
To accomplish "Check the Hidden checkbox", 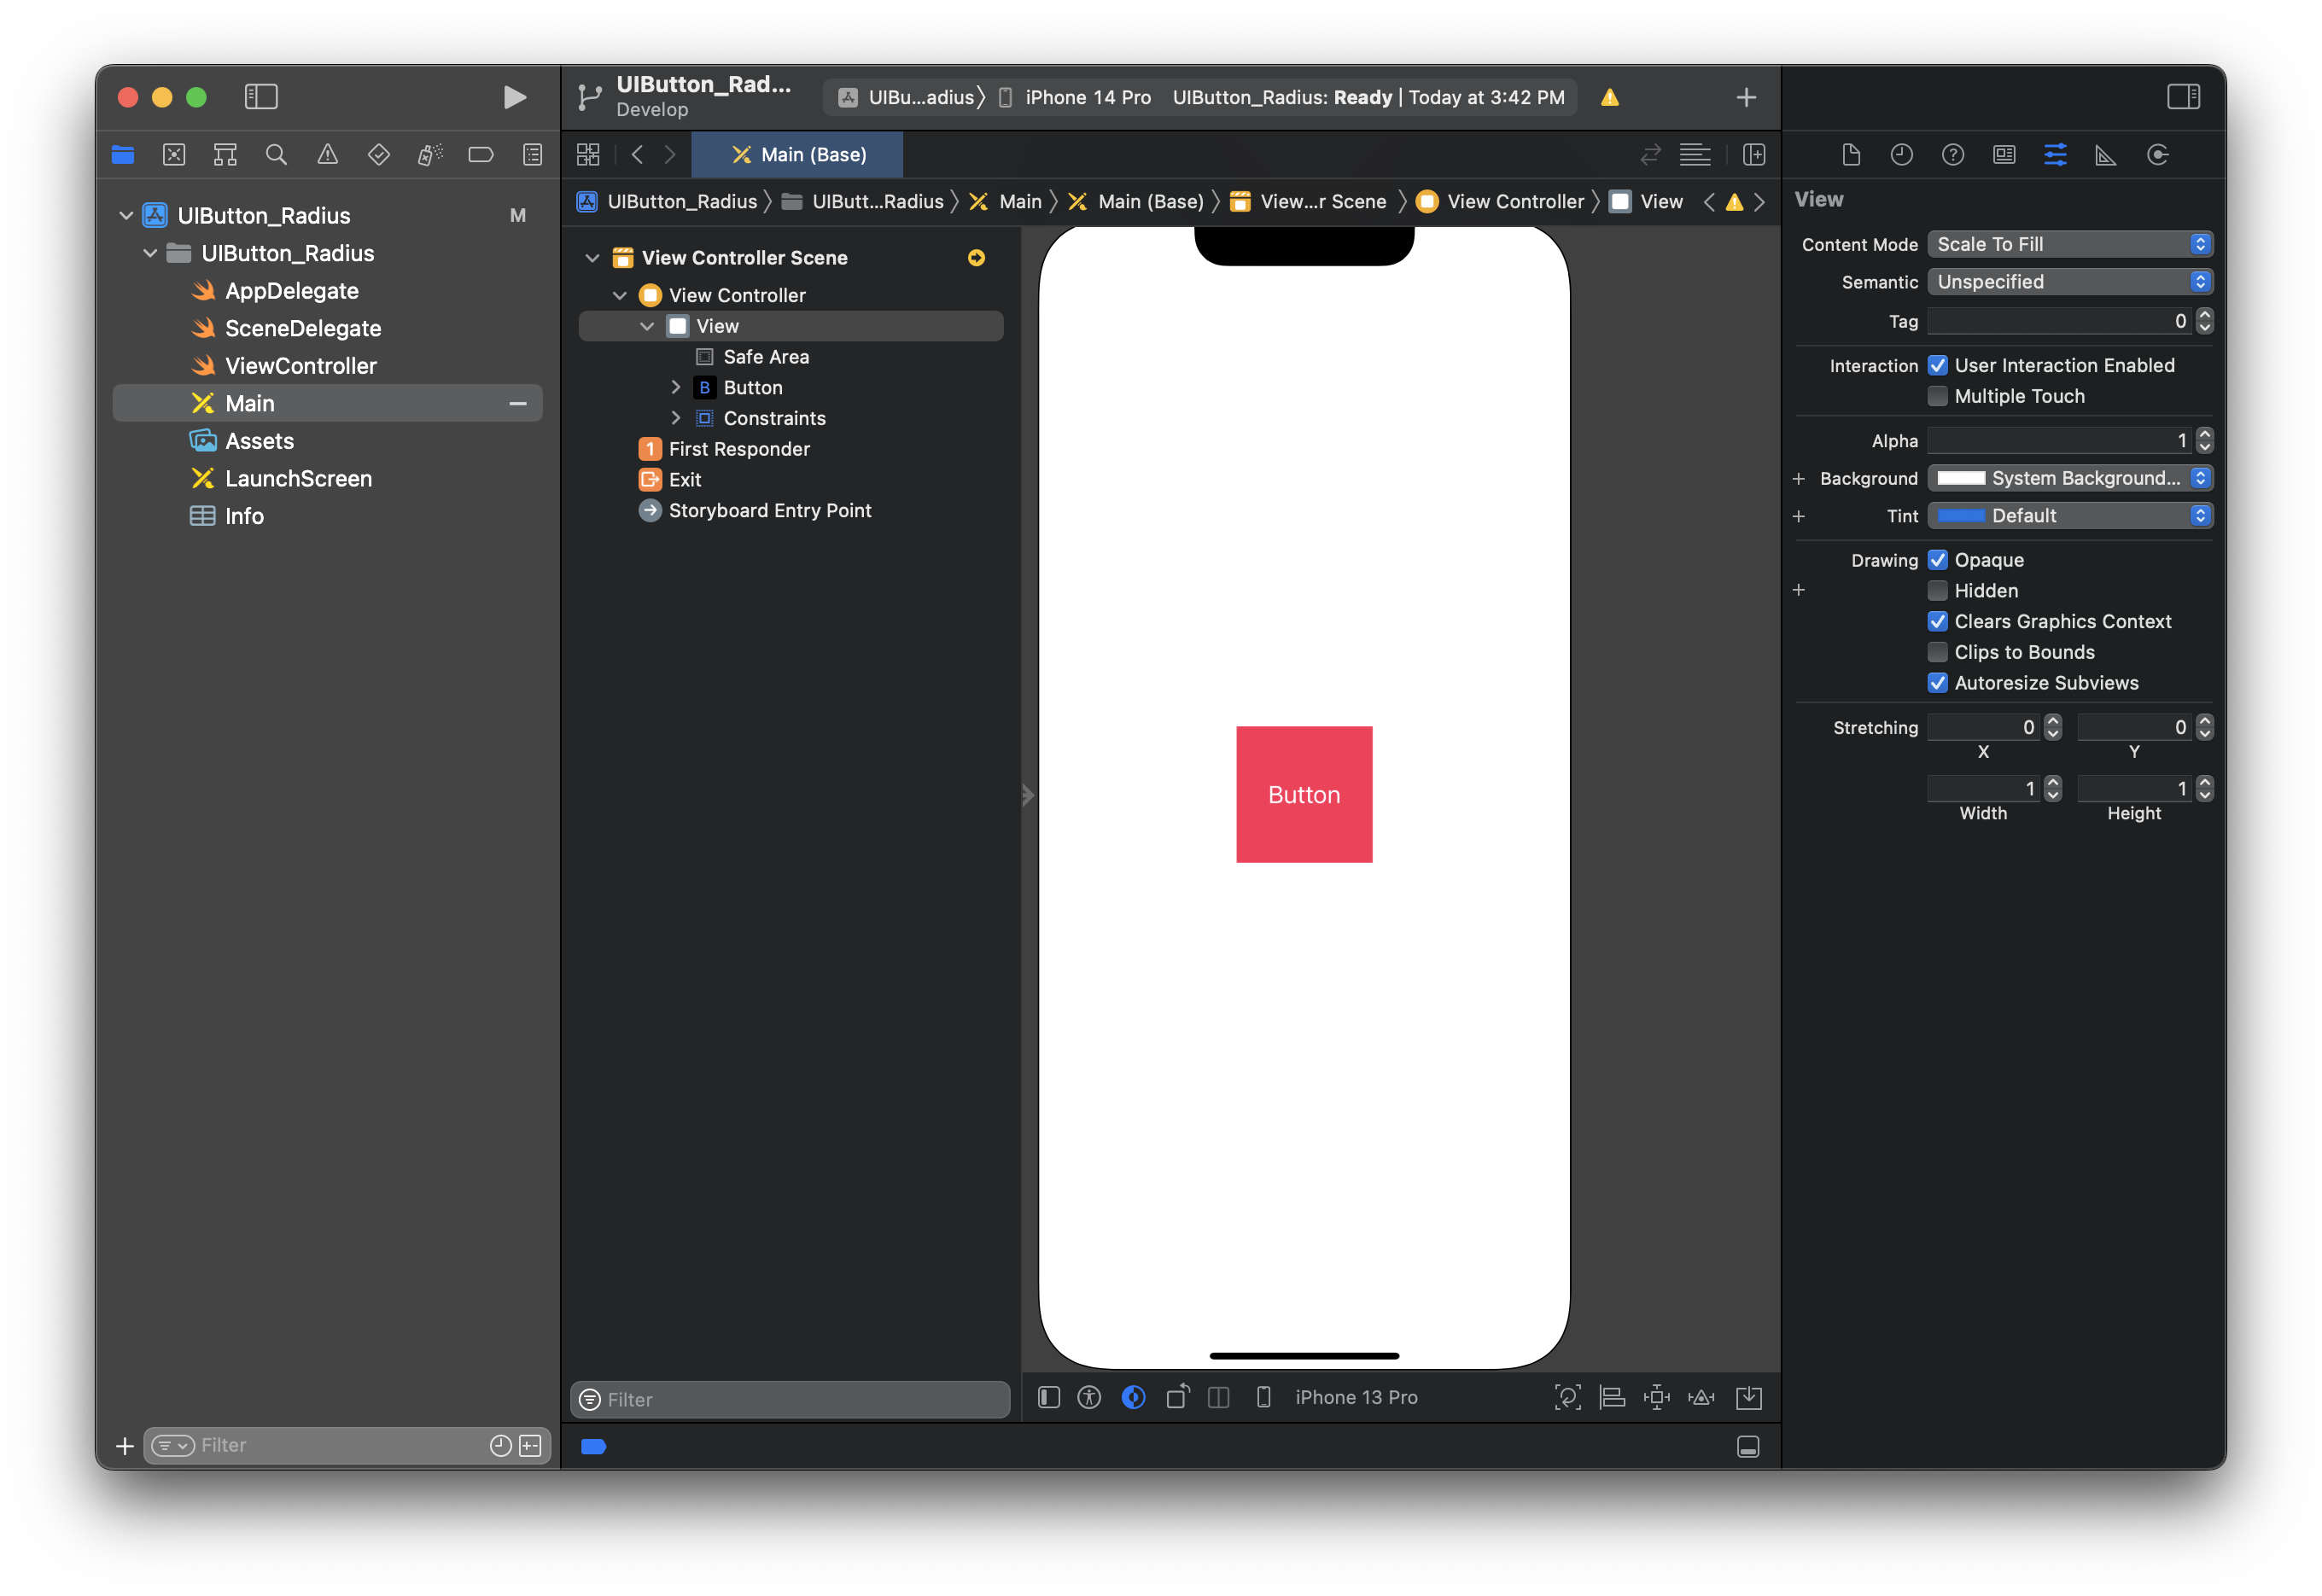I will (x=1937, y=591).
